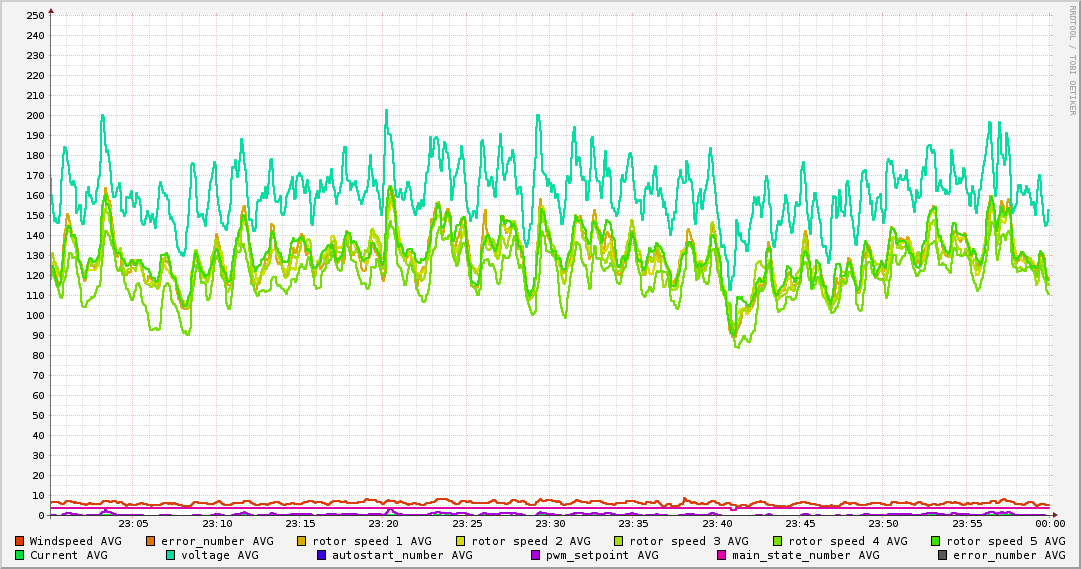Click the 'main_state_number AVG' legend label
Screen dimensions: 1081x569
tap(806, 556)
